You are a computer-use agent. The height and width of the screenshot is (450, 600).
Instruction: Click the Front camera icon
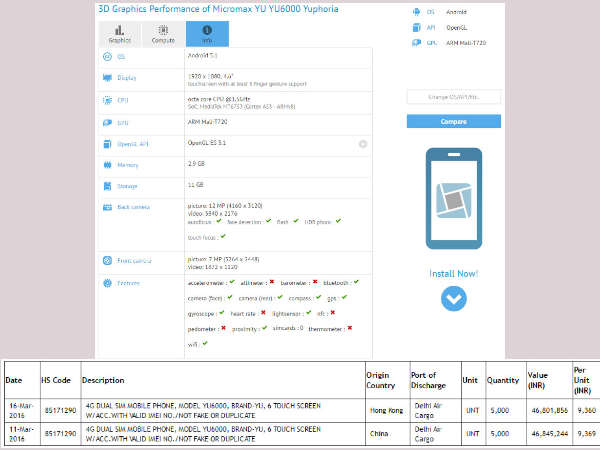pos(107,261)
